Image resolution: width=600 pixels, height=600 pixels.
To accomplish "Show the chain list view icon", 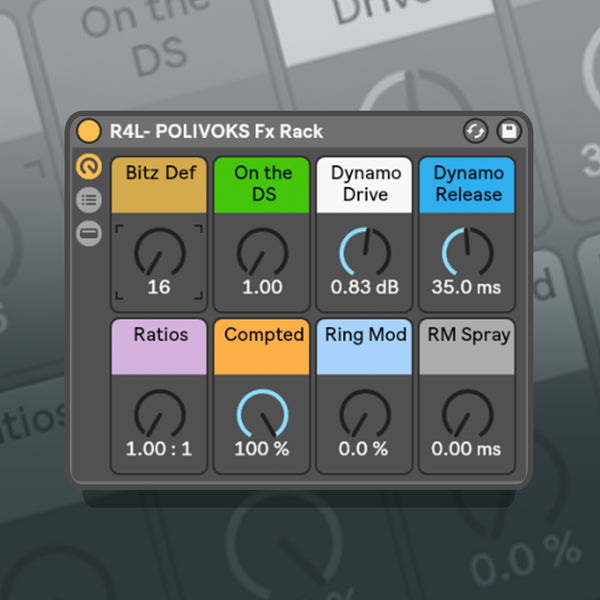I will pos(89,200).
